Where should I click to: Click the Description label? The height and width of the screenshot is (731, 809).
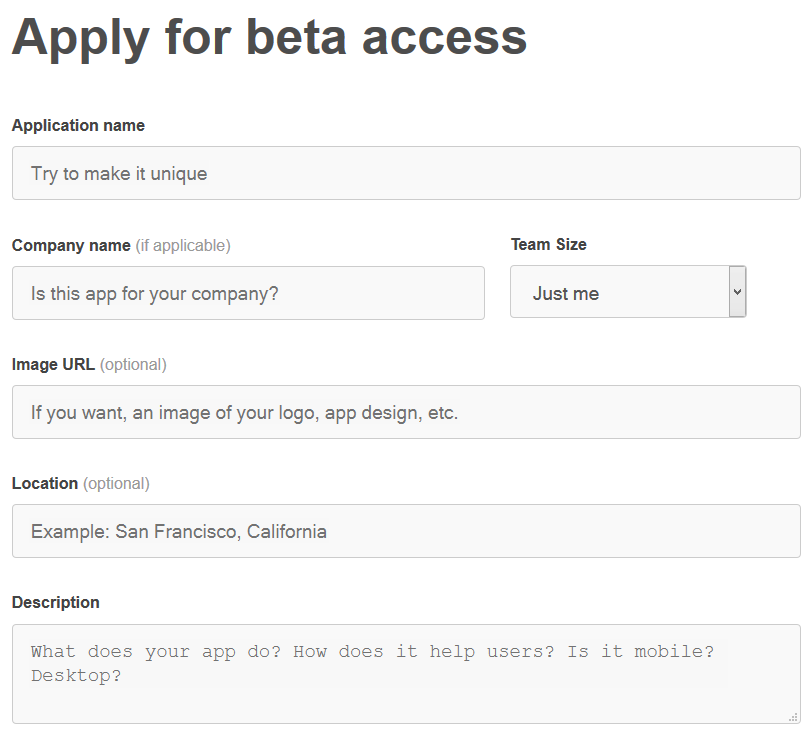point(56,602)
